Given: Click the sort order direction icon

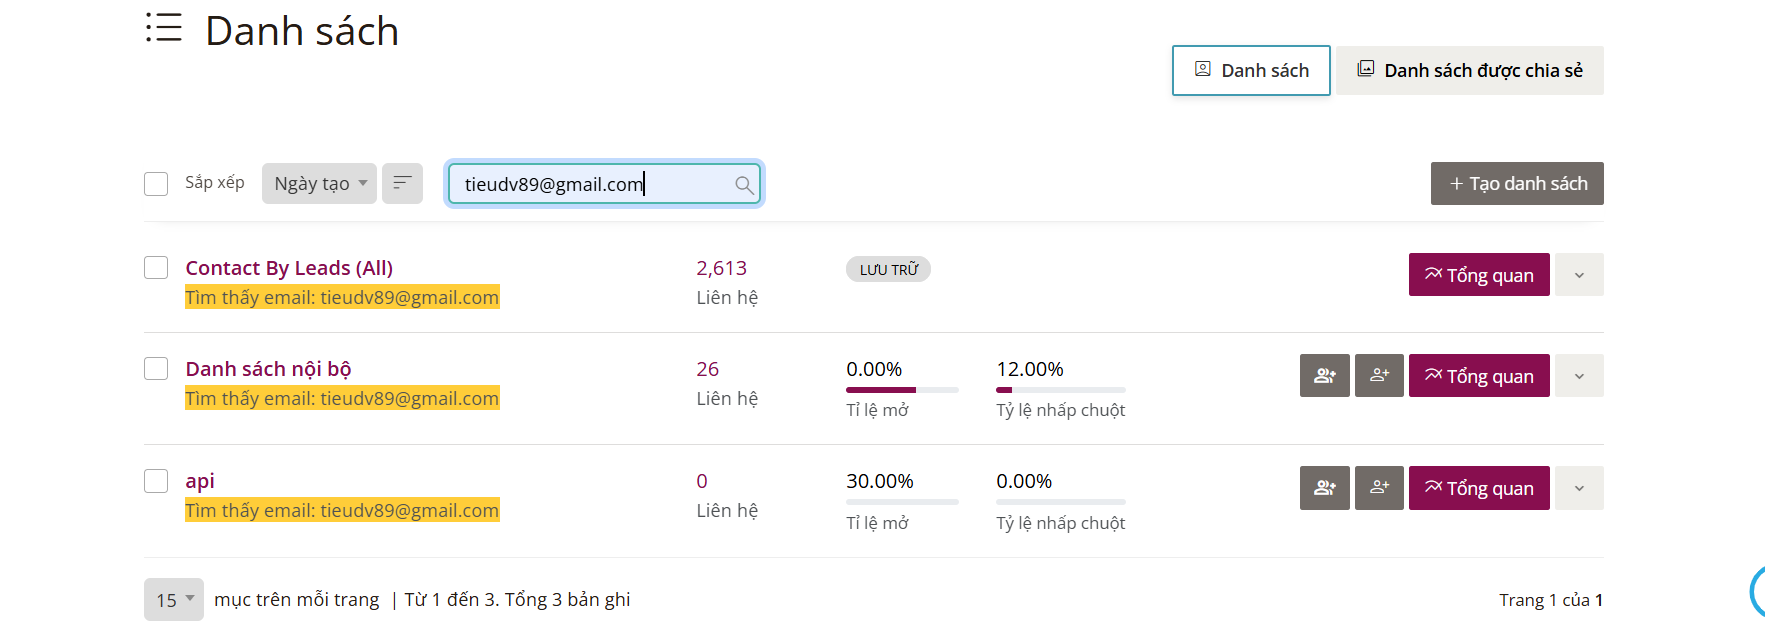Looking at the screenshot, I should 402,183.
